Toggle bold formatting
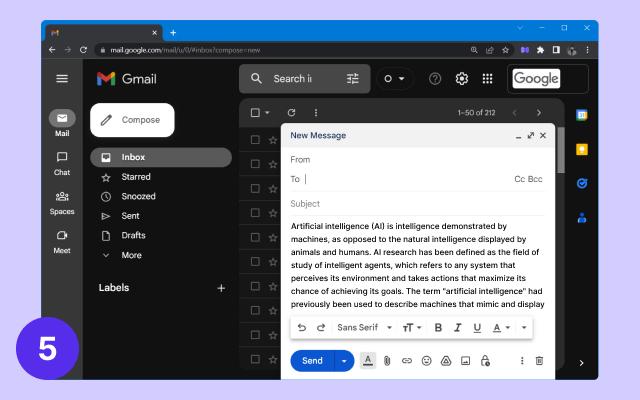The image size is (640, 400). click(x=438, y=328)
